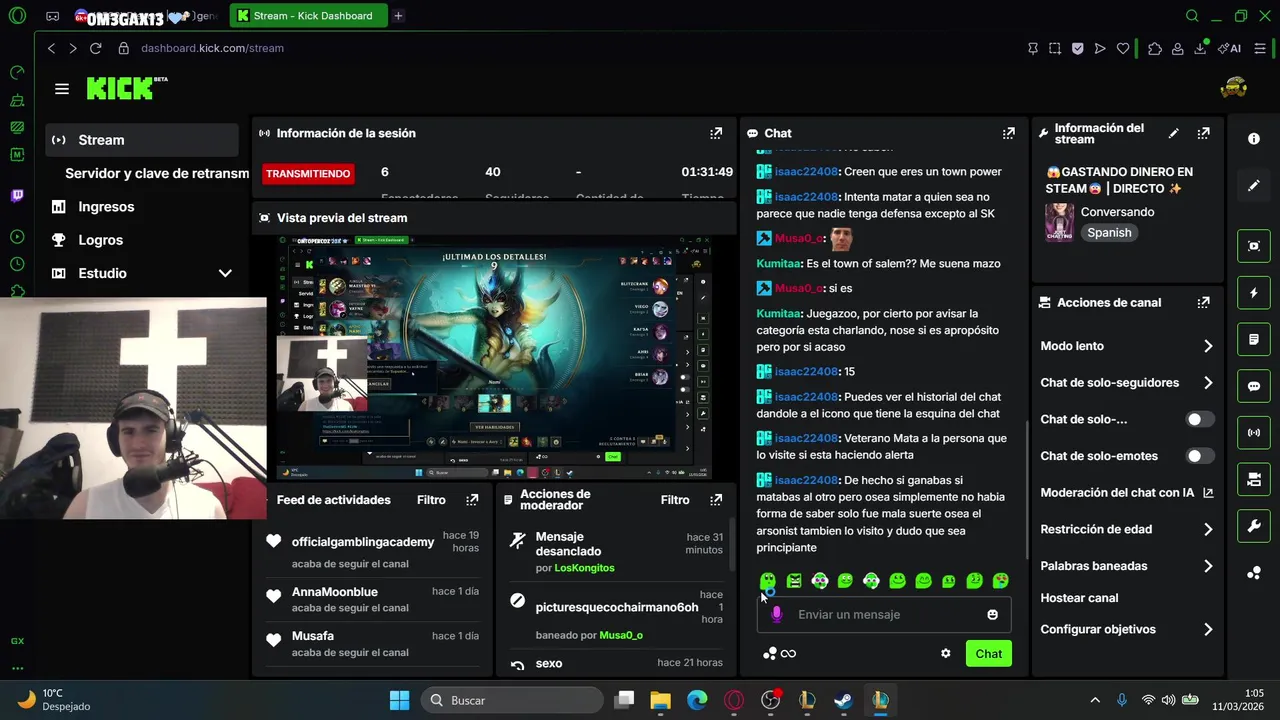Open Windows Start menu
The image size is (1280, 720).
point(399,700)
